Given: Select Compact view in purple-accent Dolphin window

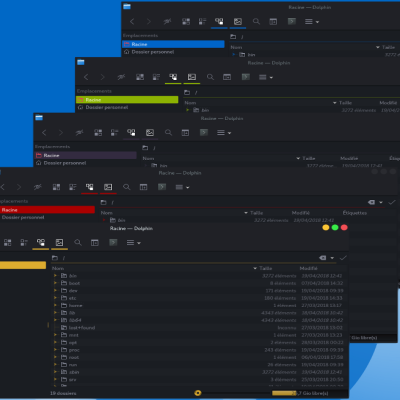Looking at the screenshot, I should [x=114, y=133].
